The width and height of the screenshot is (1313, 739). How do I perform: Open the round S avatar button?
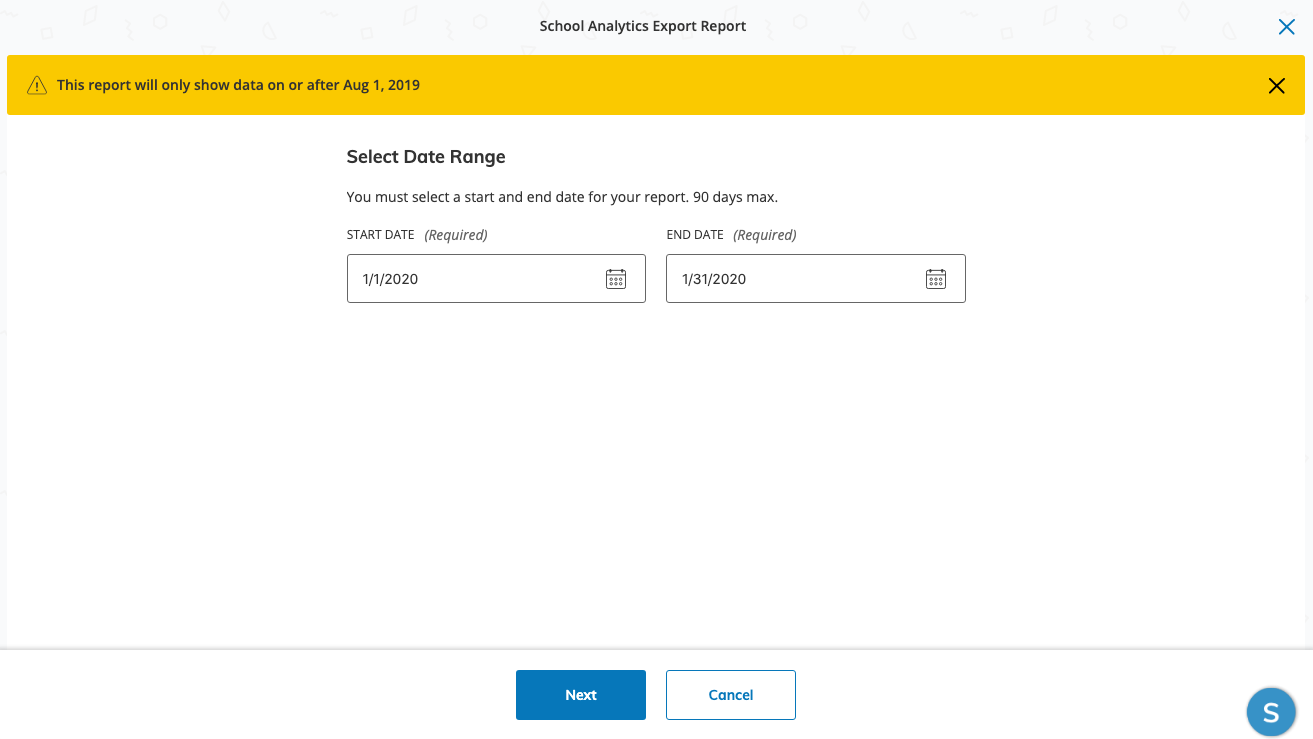1271,712
